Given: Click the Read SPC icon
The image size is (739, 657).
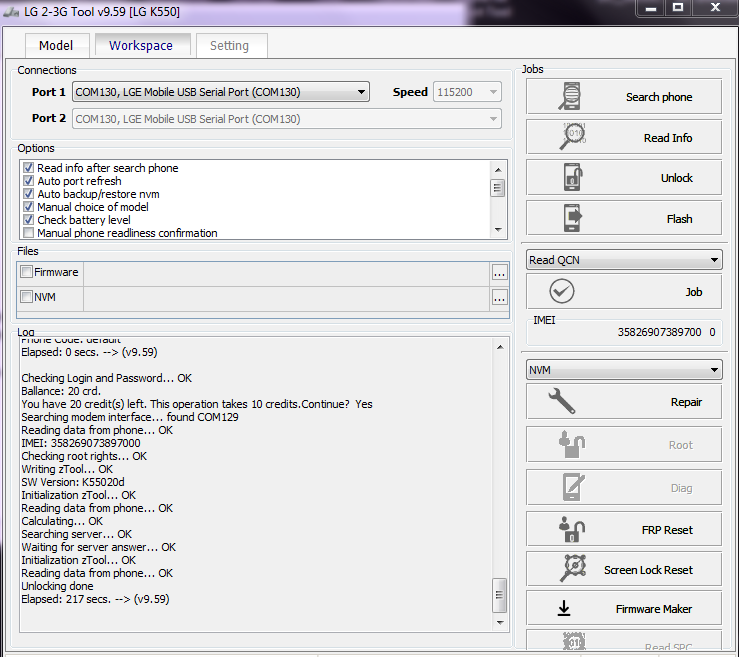Looking at the screenshot, I should click(x=574, y=641).
